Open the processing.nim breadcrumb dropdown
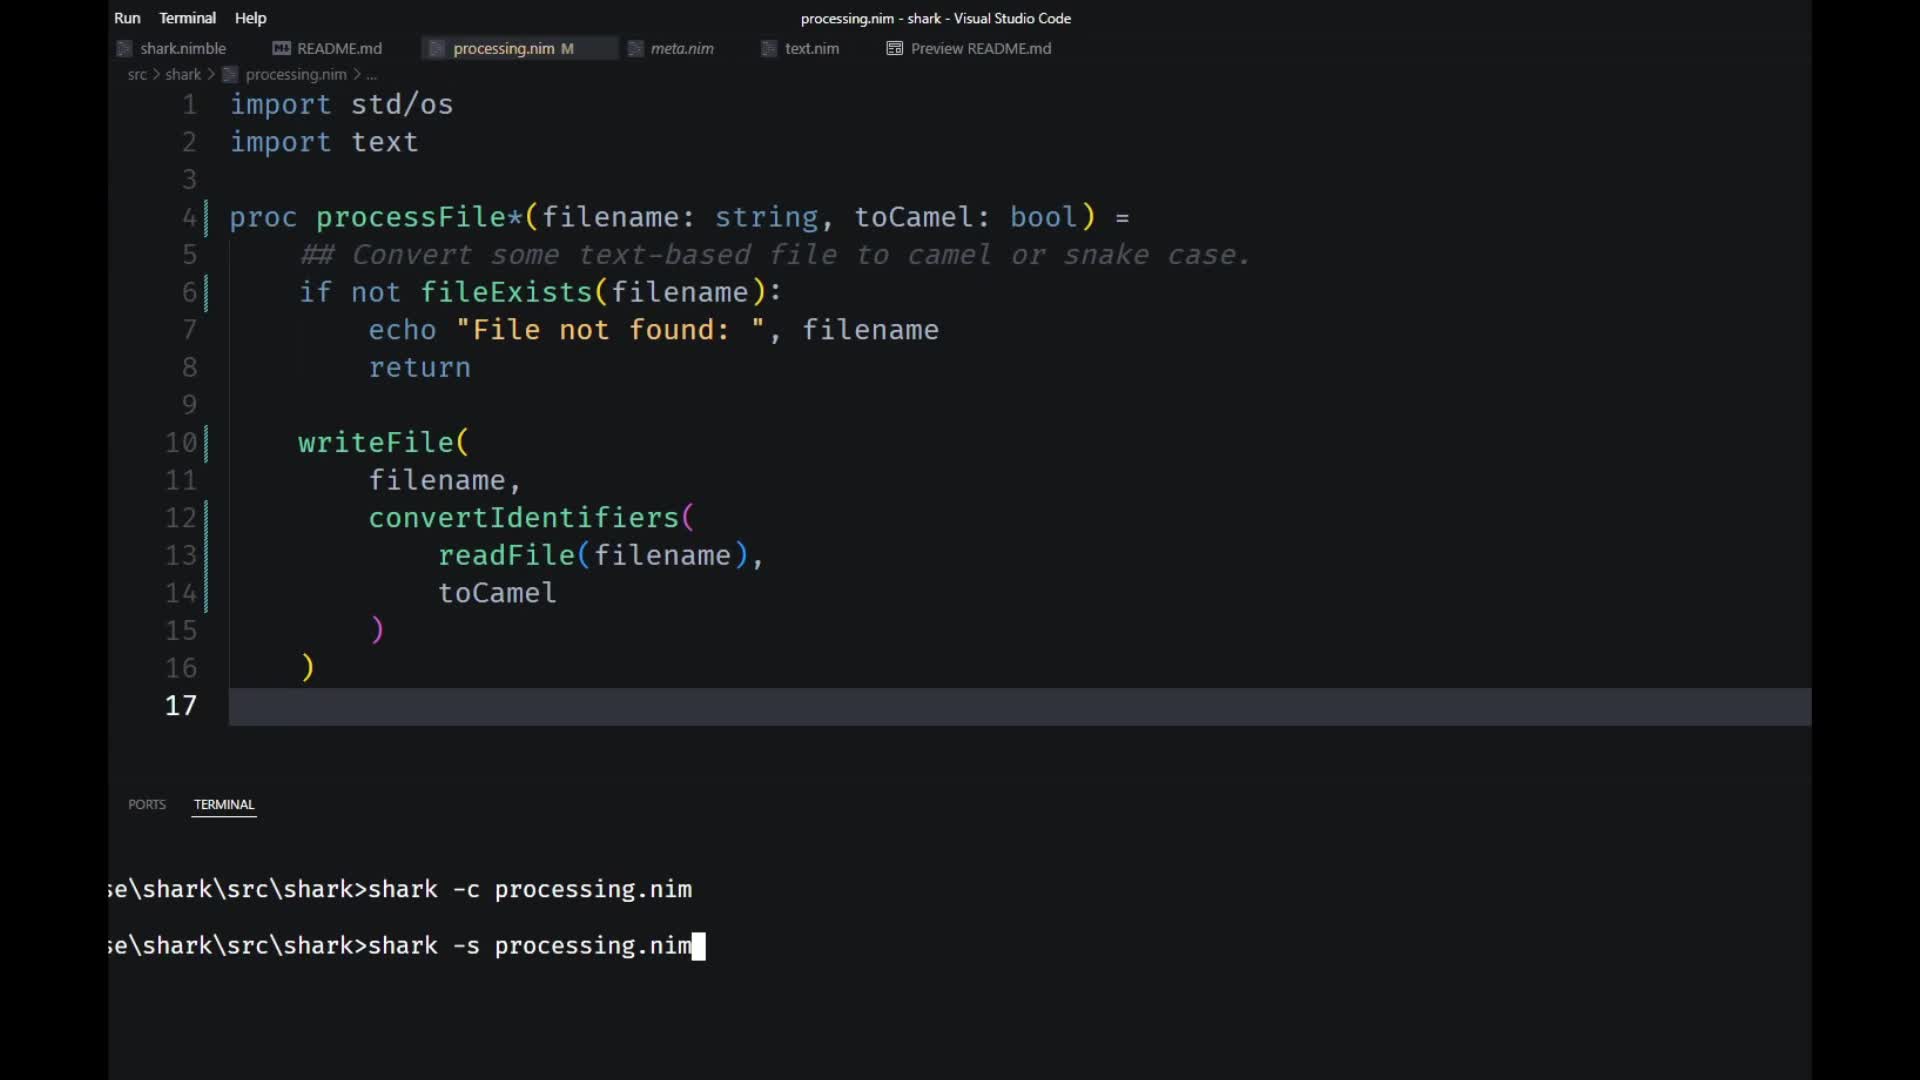 point(296,74)
